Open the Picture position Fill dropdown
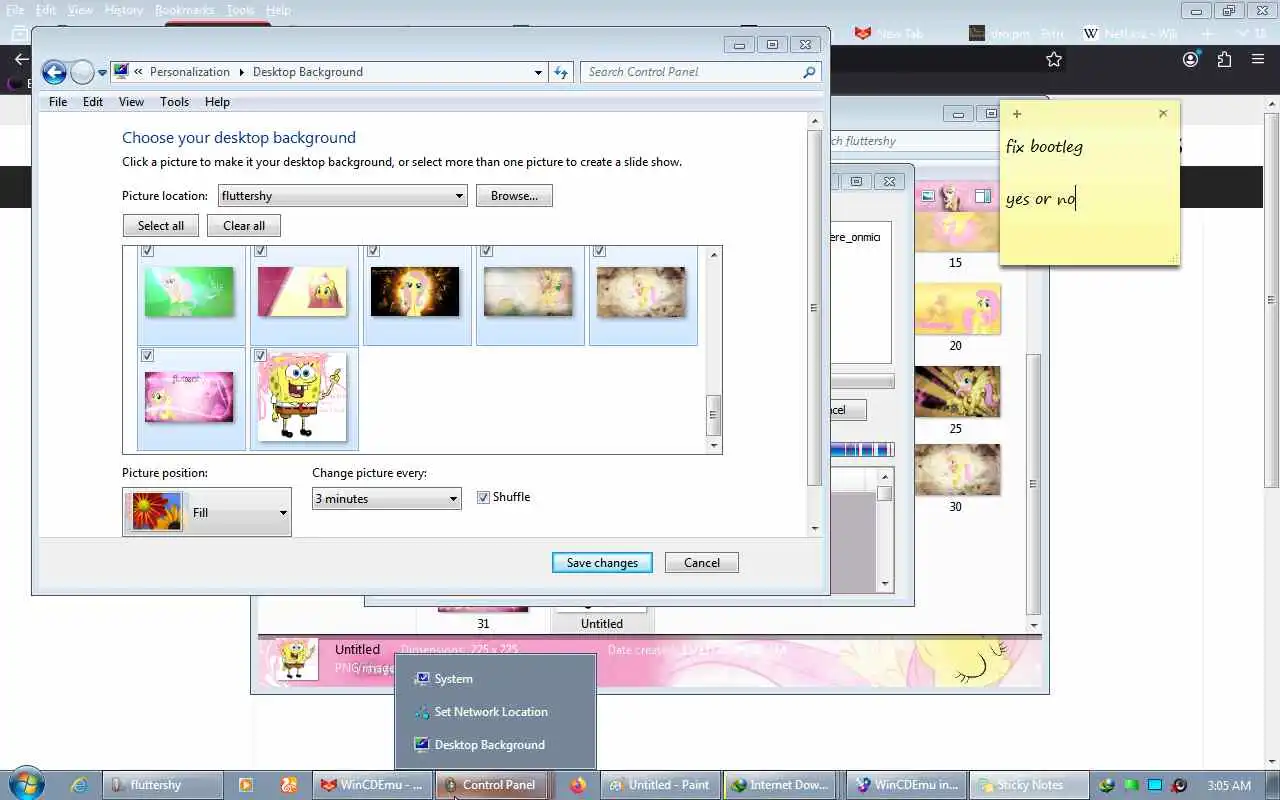The width and height of the screenshot is (1280, 800). tap(207, 512)
